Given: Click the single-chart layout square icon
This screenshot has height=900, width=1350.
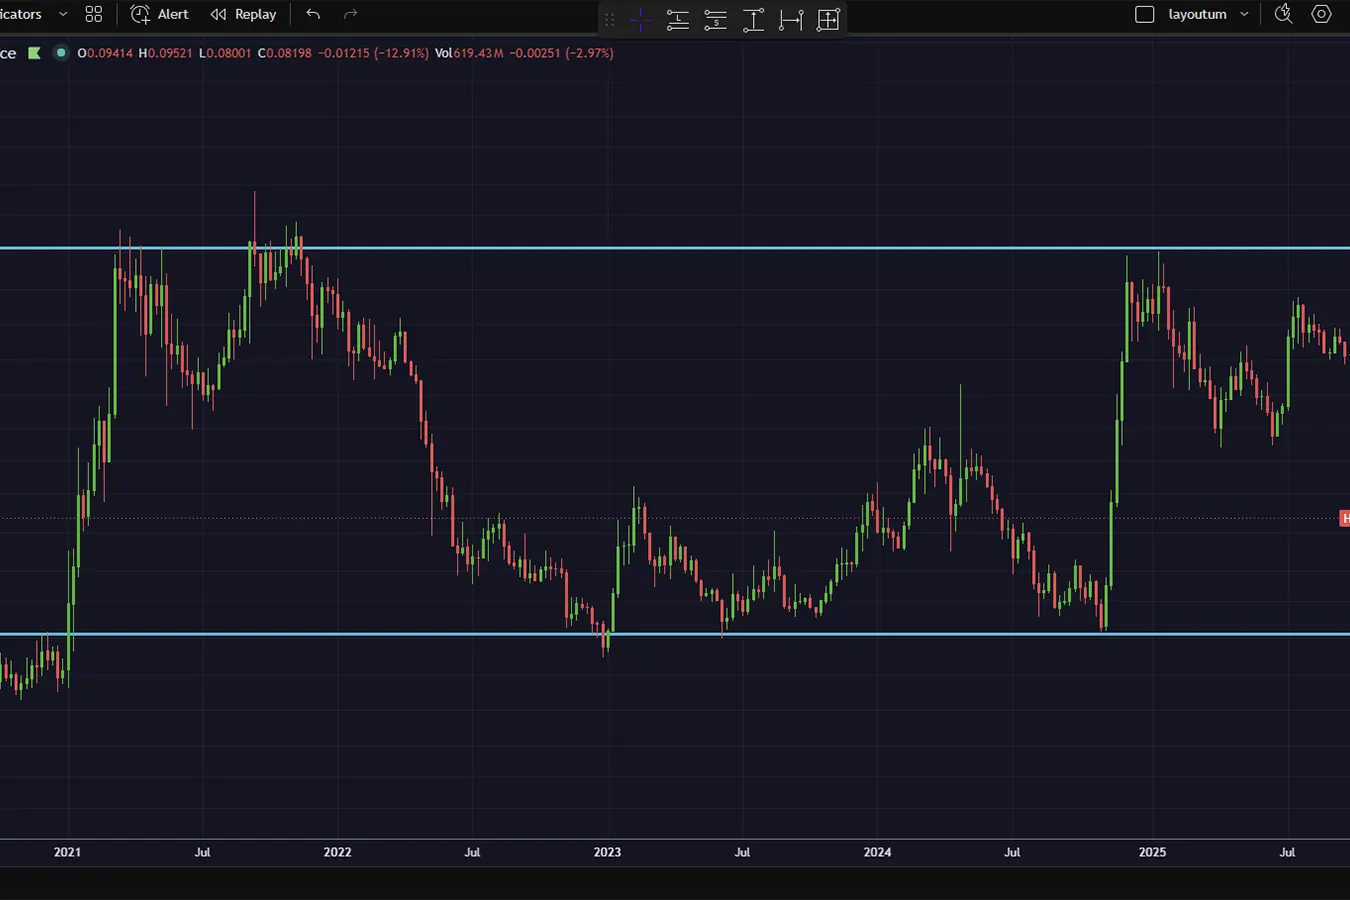Looking at the screenshot, I should coord(1145,14).
